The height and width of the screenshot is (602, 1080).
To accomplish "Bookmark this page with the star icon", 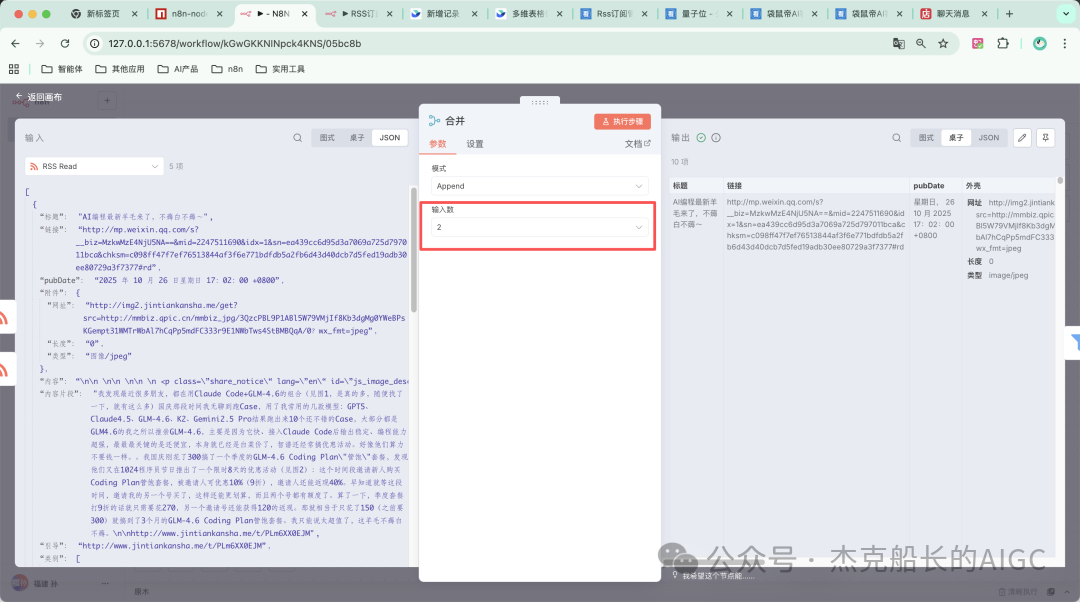I will tap(943, 43).
